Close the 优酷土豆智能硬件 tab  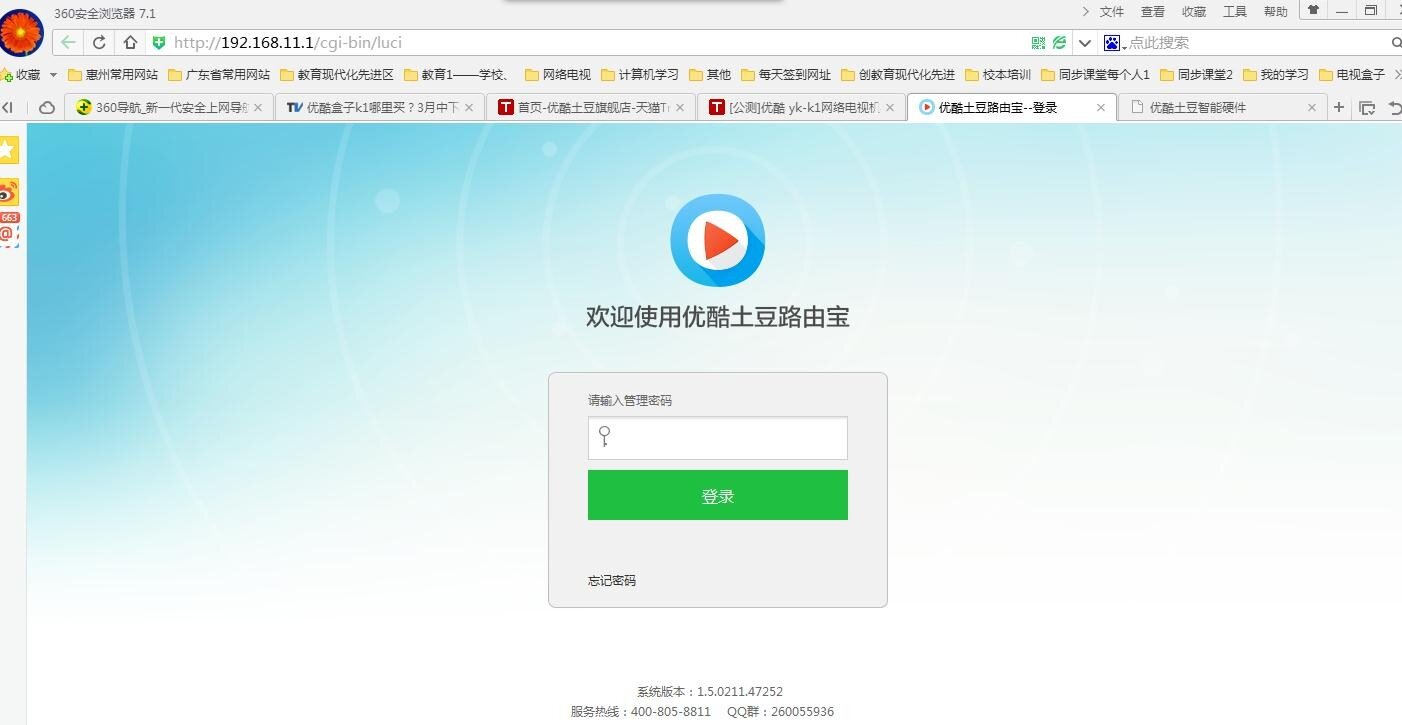(1312, 107)
